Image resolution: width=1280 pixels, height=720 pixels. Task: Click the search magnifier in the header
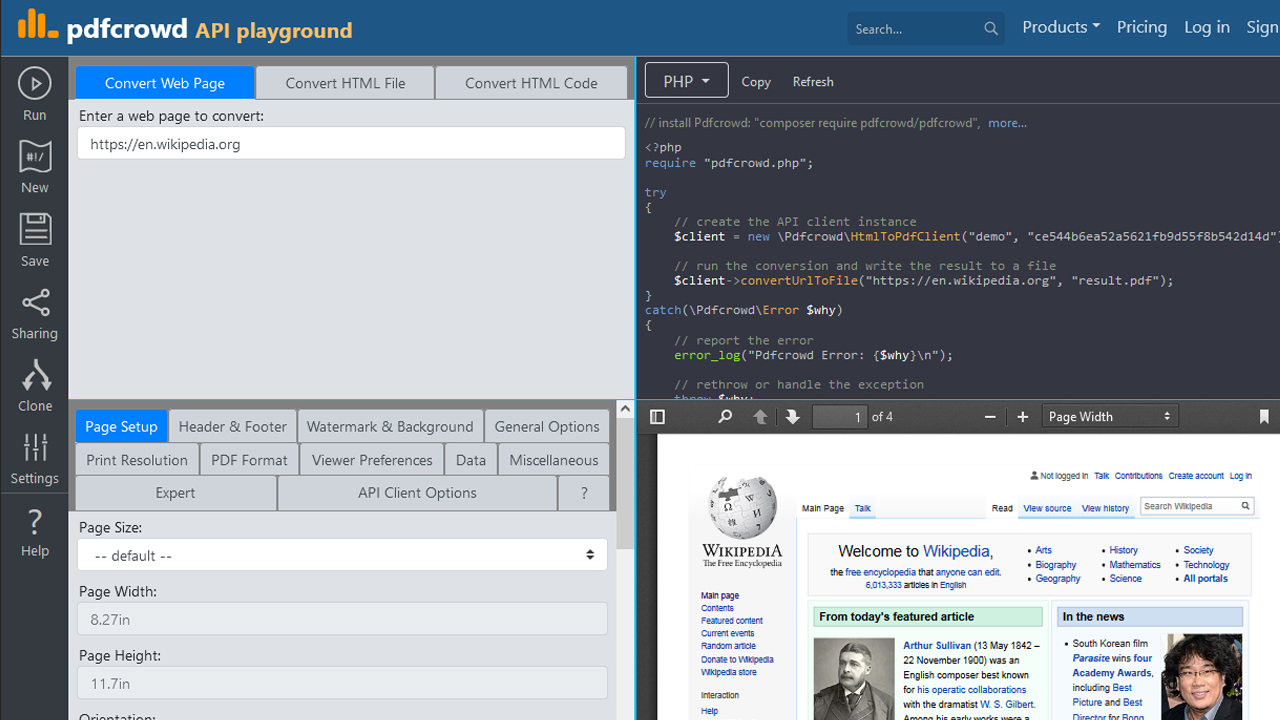(x=991, y=29)
